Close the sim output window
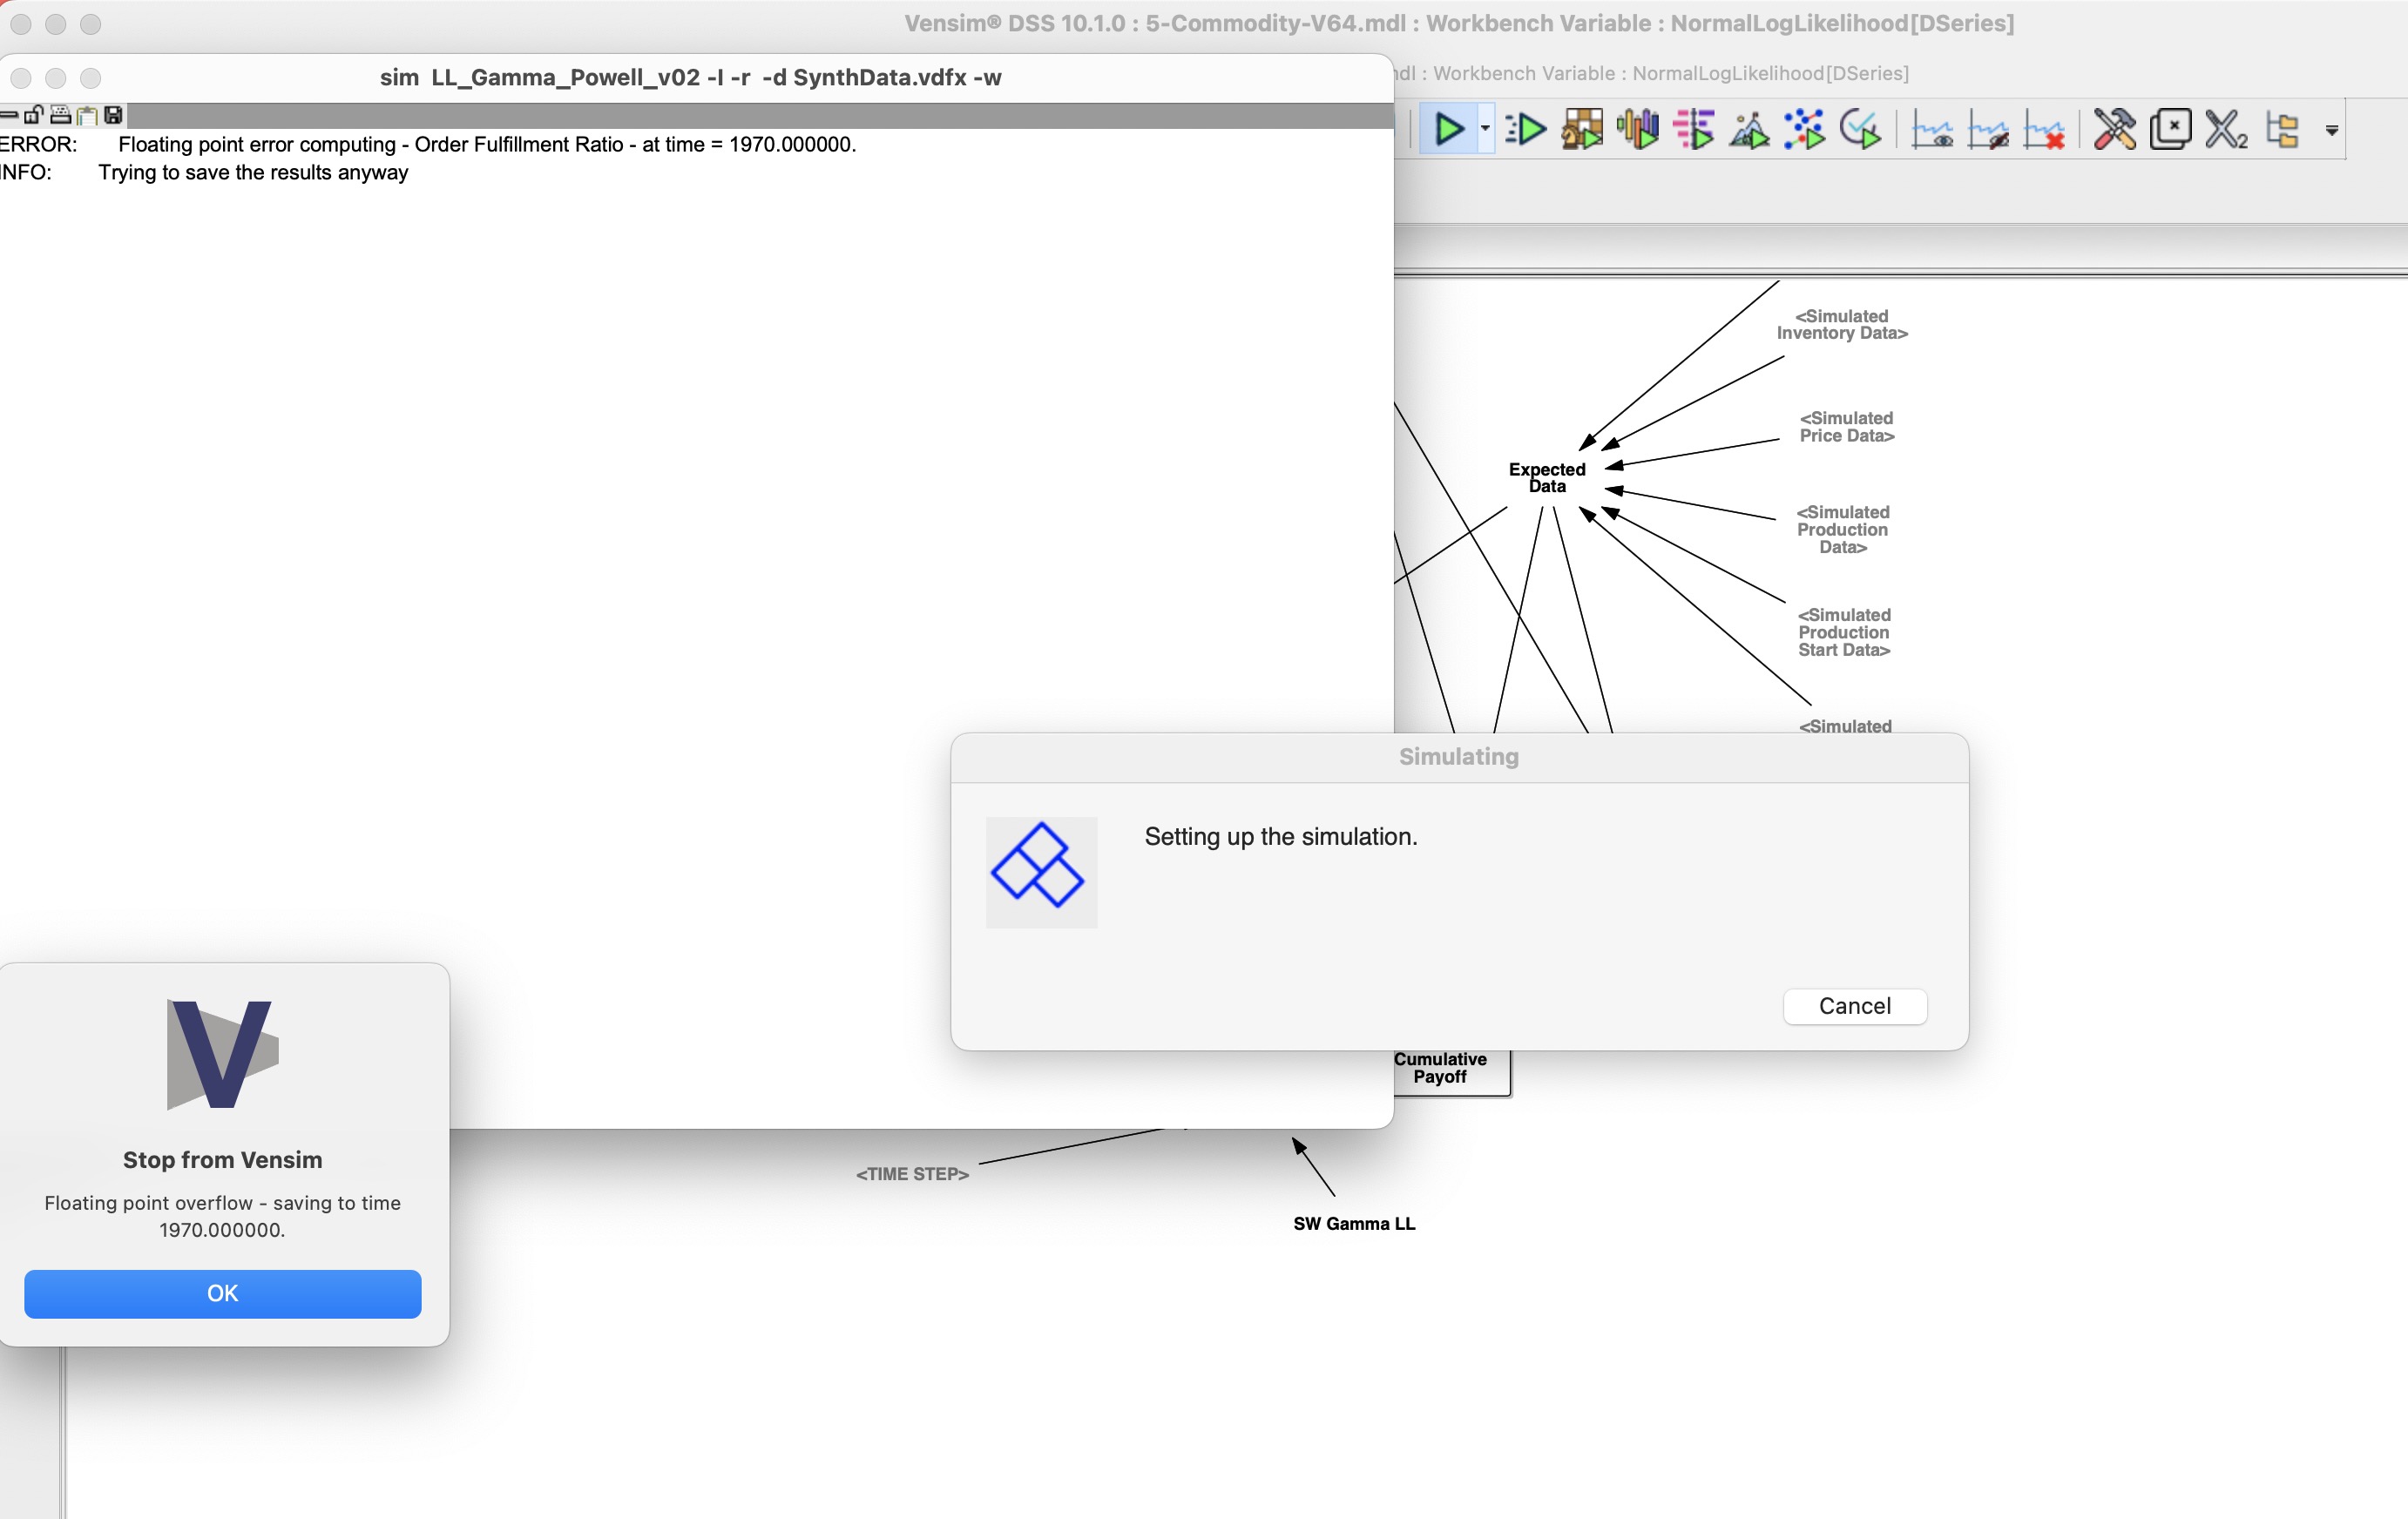2408x1519 pixels. (21, 78)
